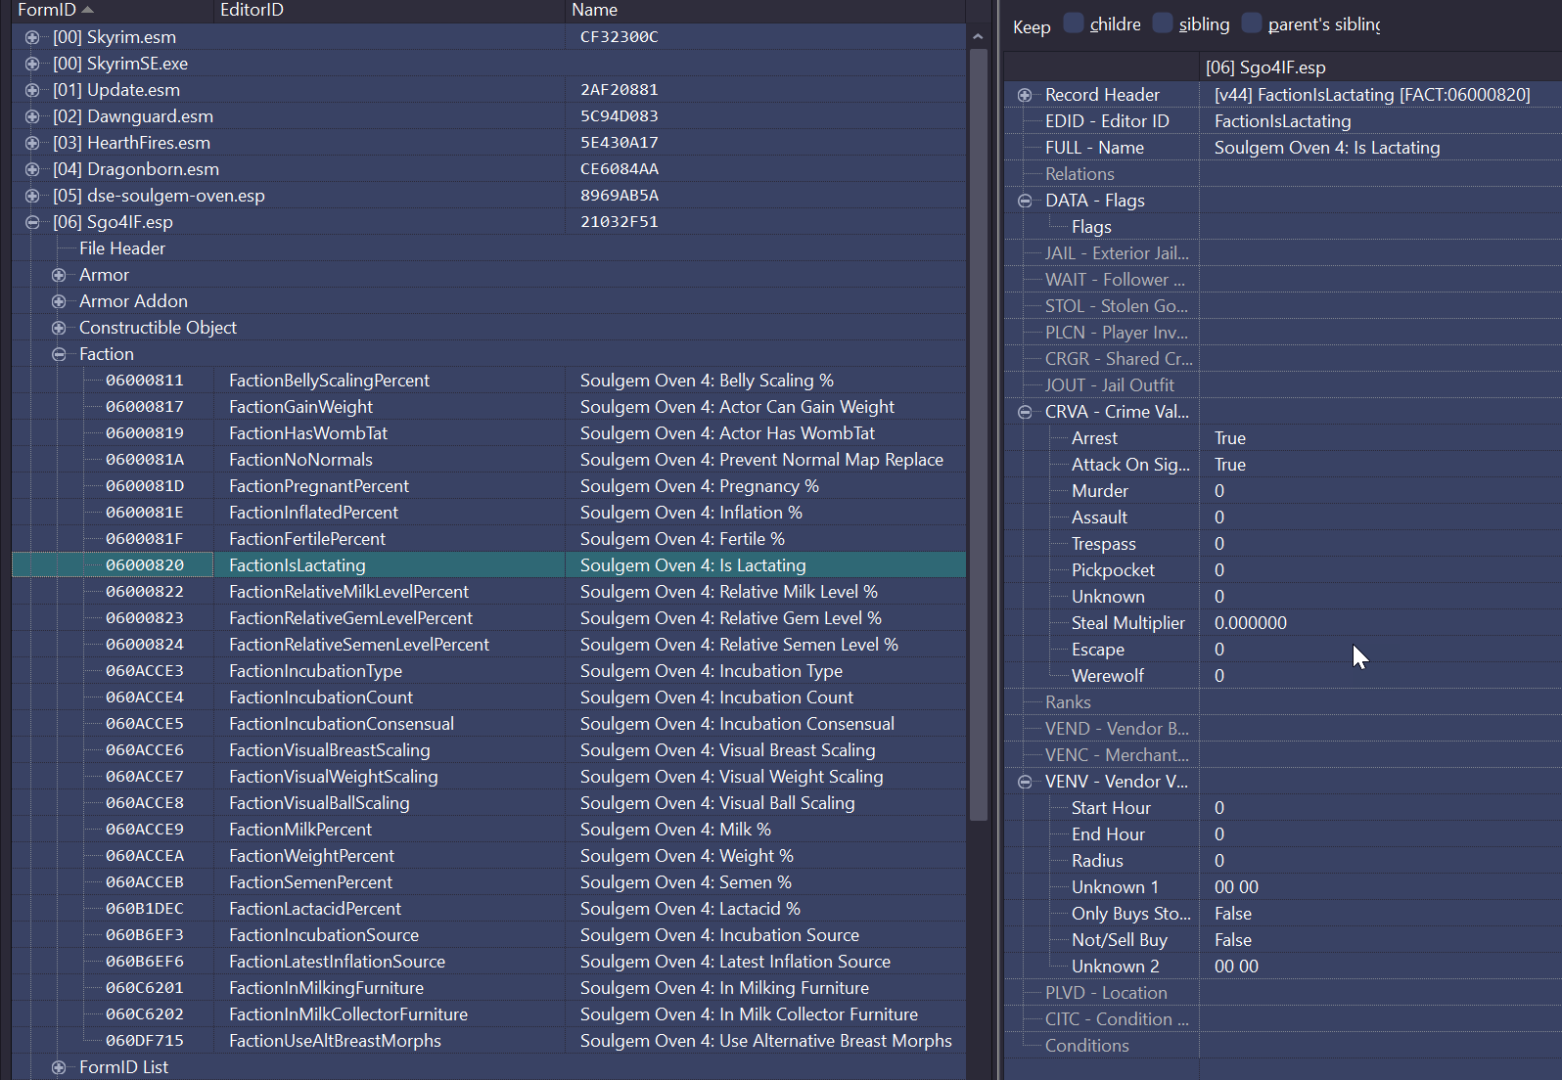Toggle the Keep children checkbox

[1073, 23]
